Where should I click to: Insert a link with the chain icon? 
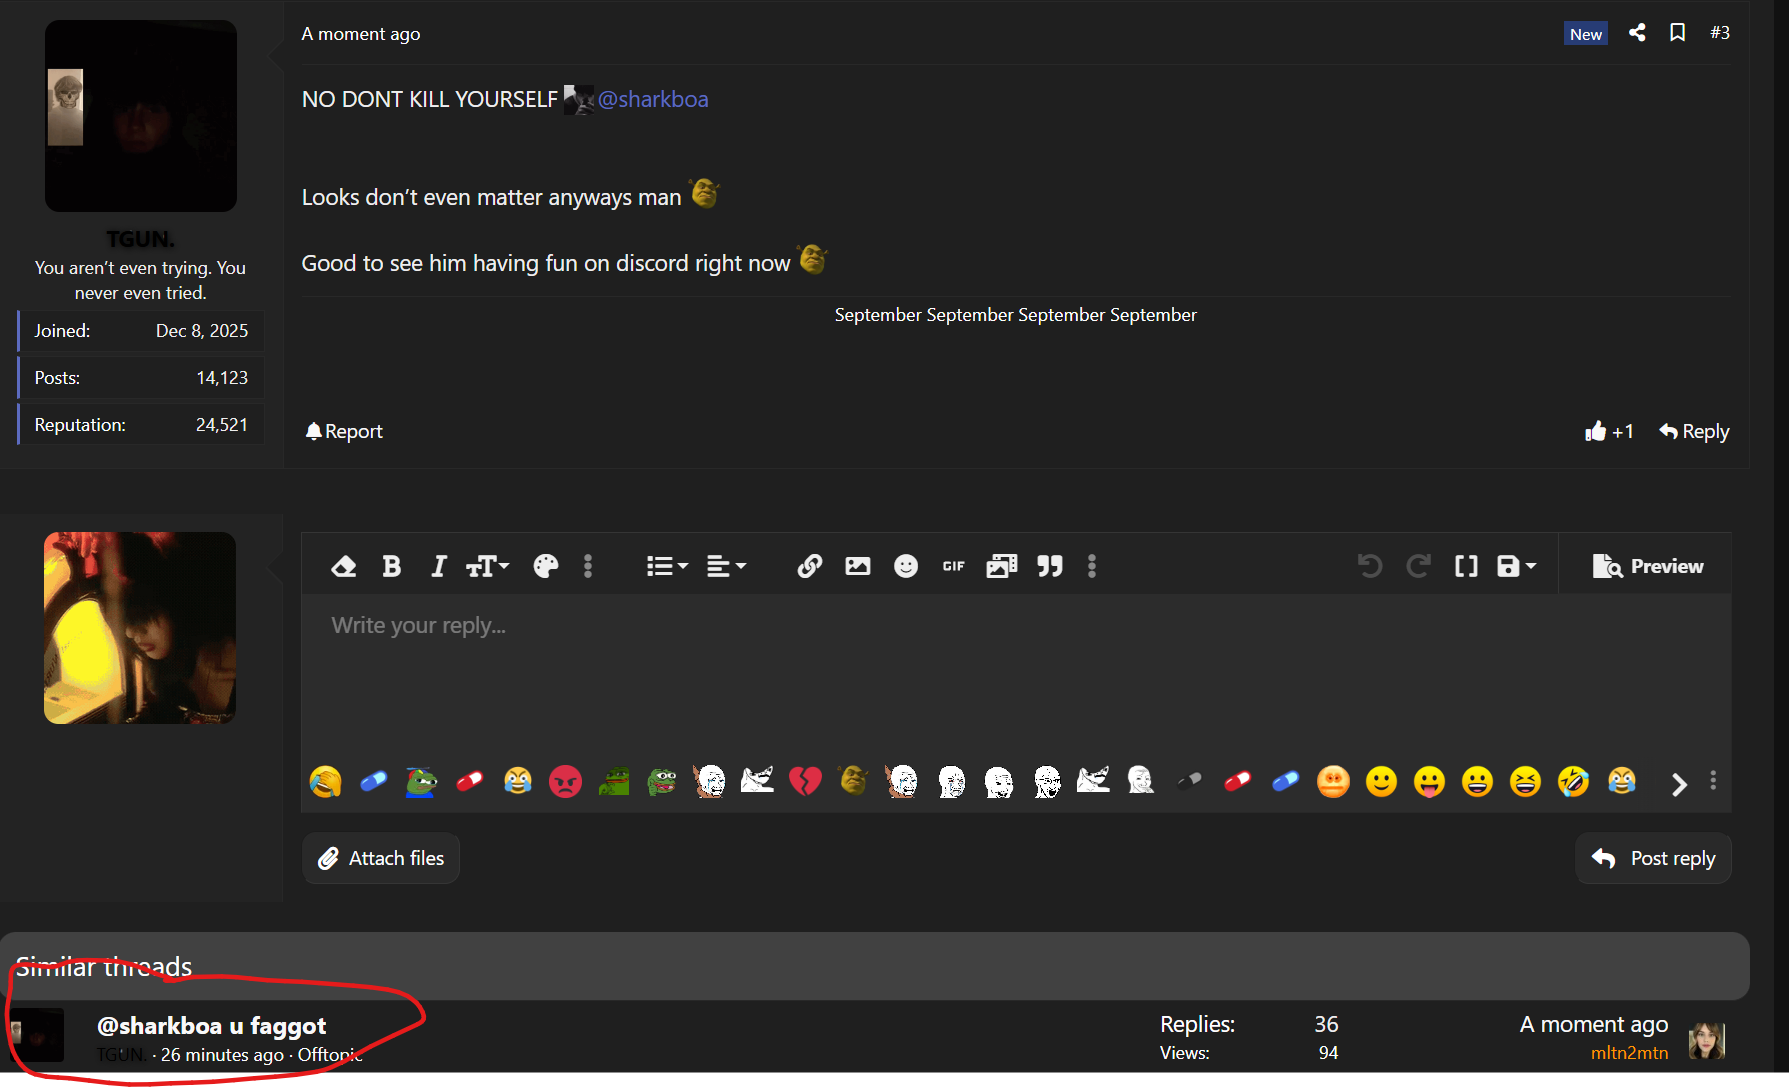click(x=810, y=566)
